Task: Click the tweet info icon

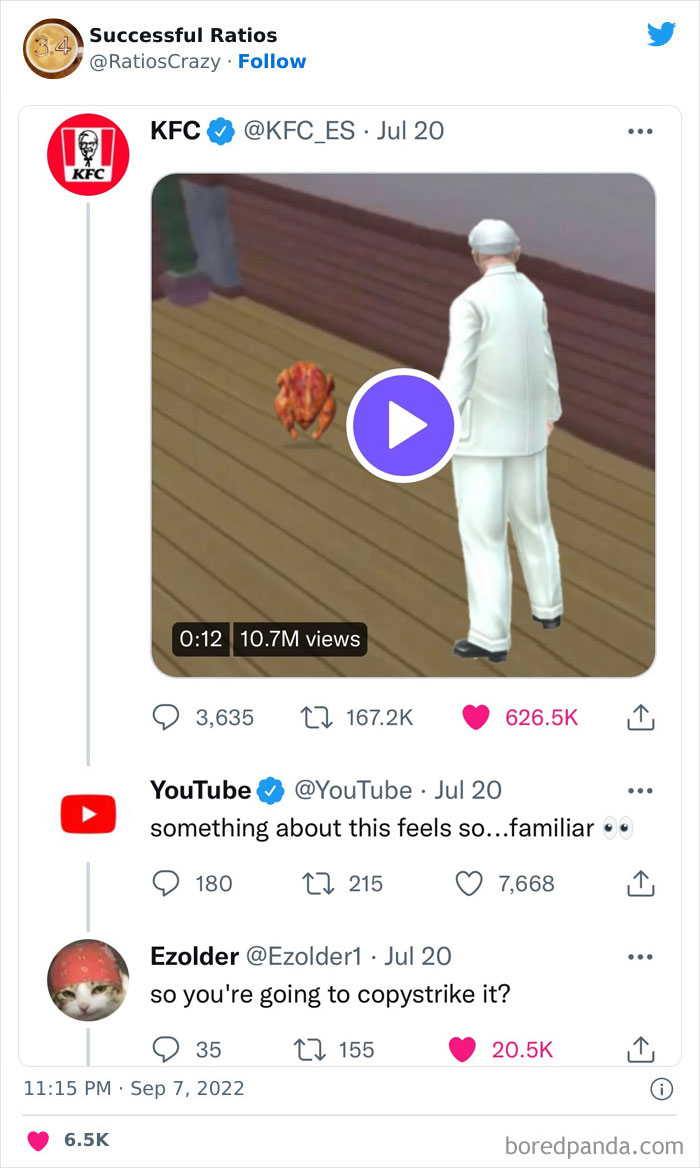Action: point(661,1089)
